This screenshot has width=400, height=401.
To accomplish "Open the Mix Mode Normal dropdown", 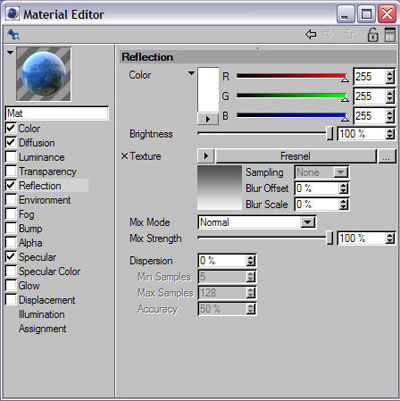I will coord(257,222).
